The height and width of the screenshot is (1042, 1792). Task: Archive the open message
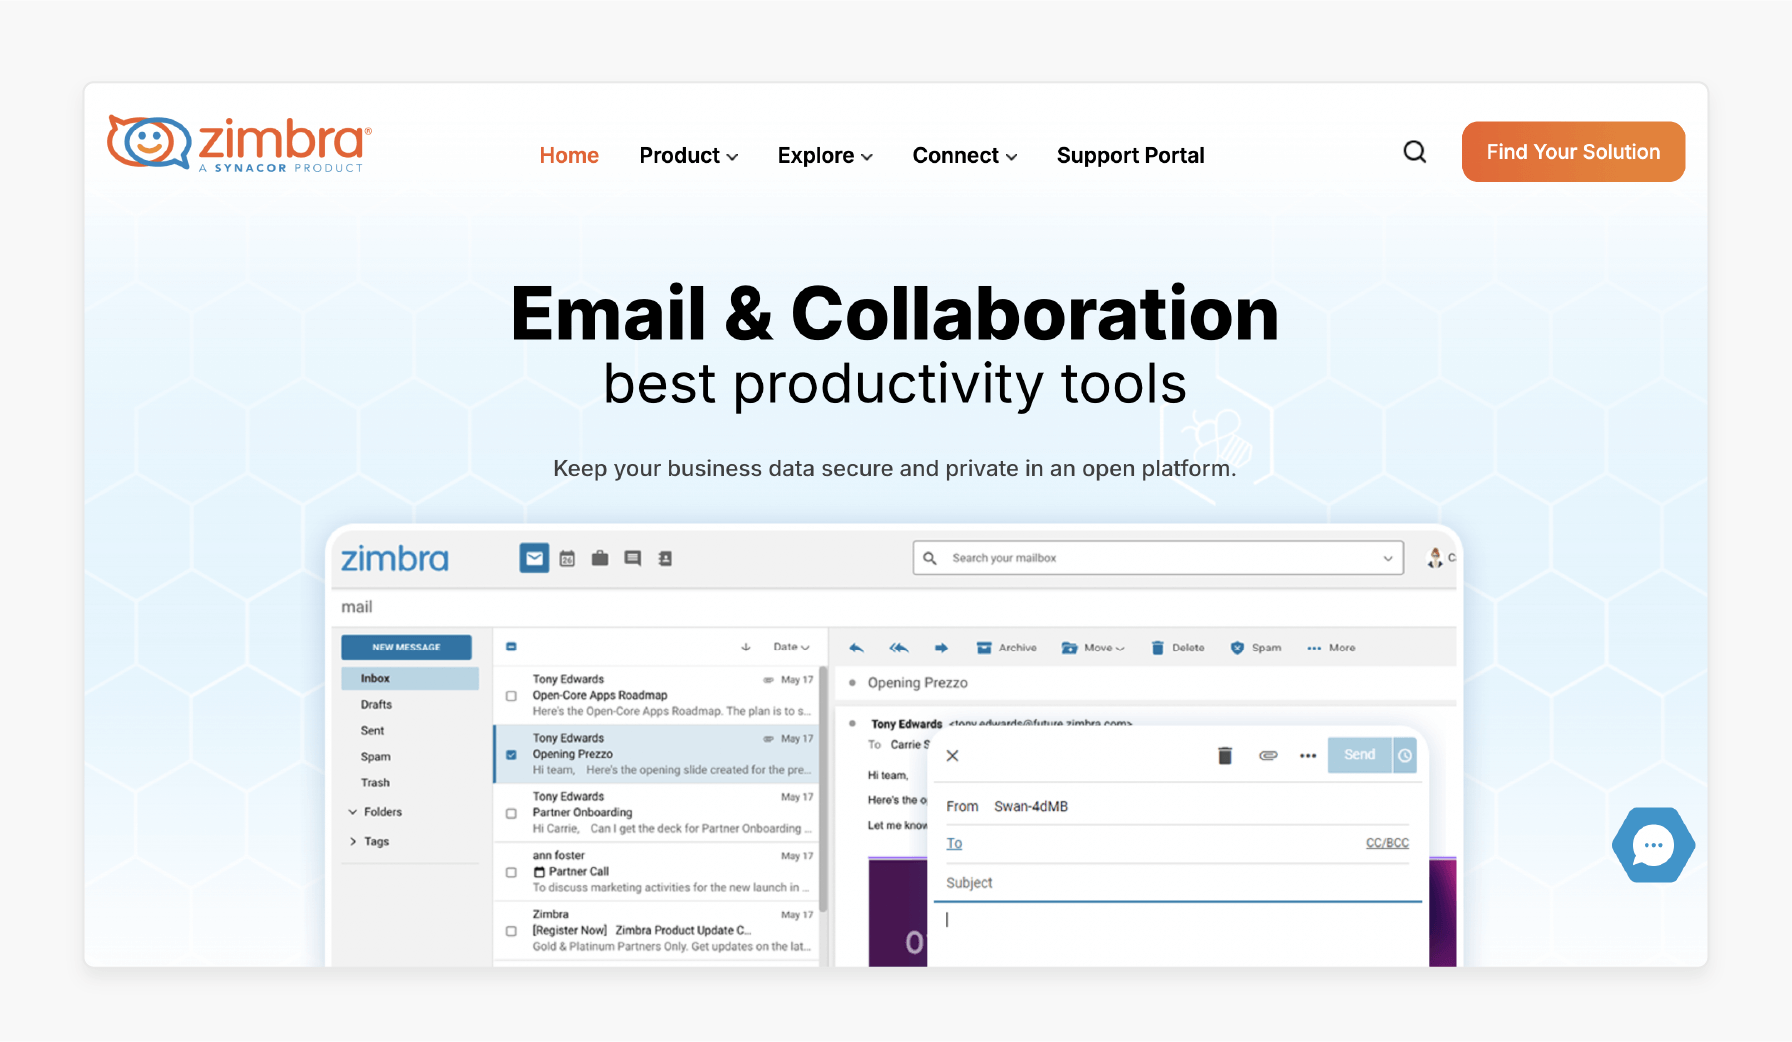[1006, 648]
